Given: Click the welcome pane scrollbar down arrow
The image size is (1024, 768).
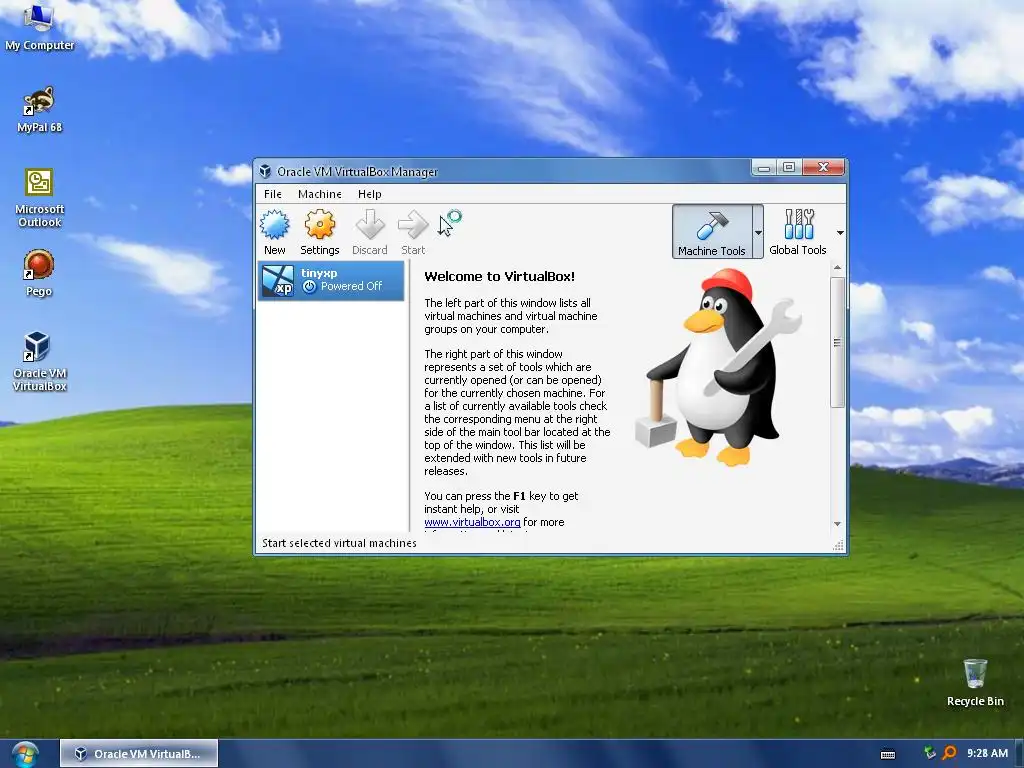Looking at the screenshot, I should pos(837,524).
